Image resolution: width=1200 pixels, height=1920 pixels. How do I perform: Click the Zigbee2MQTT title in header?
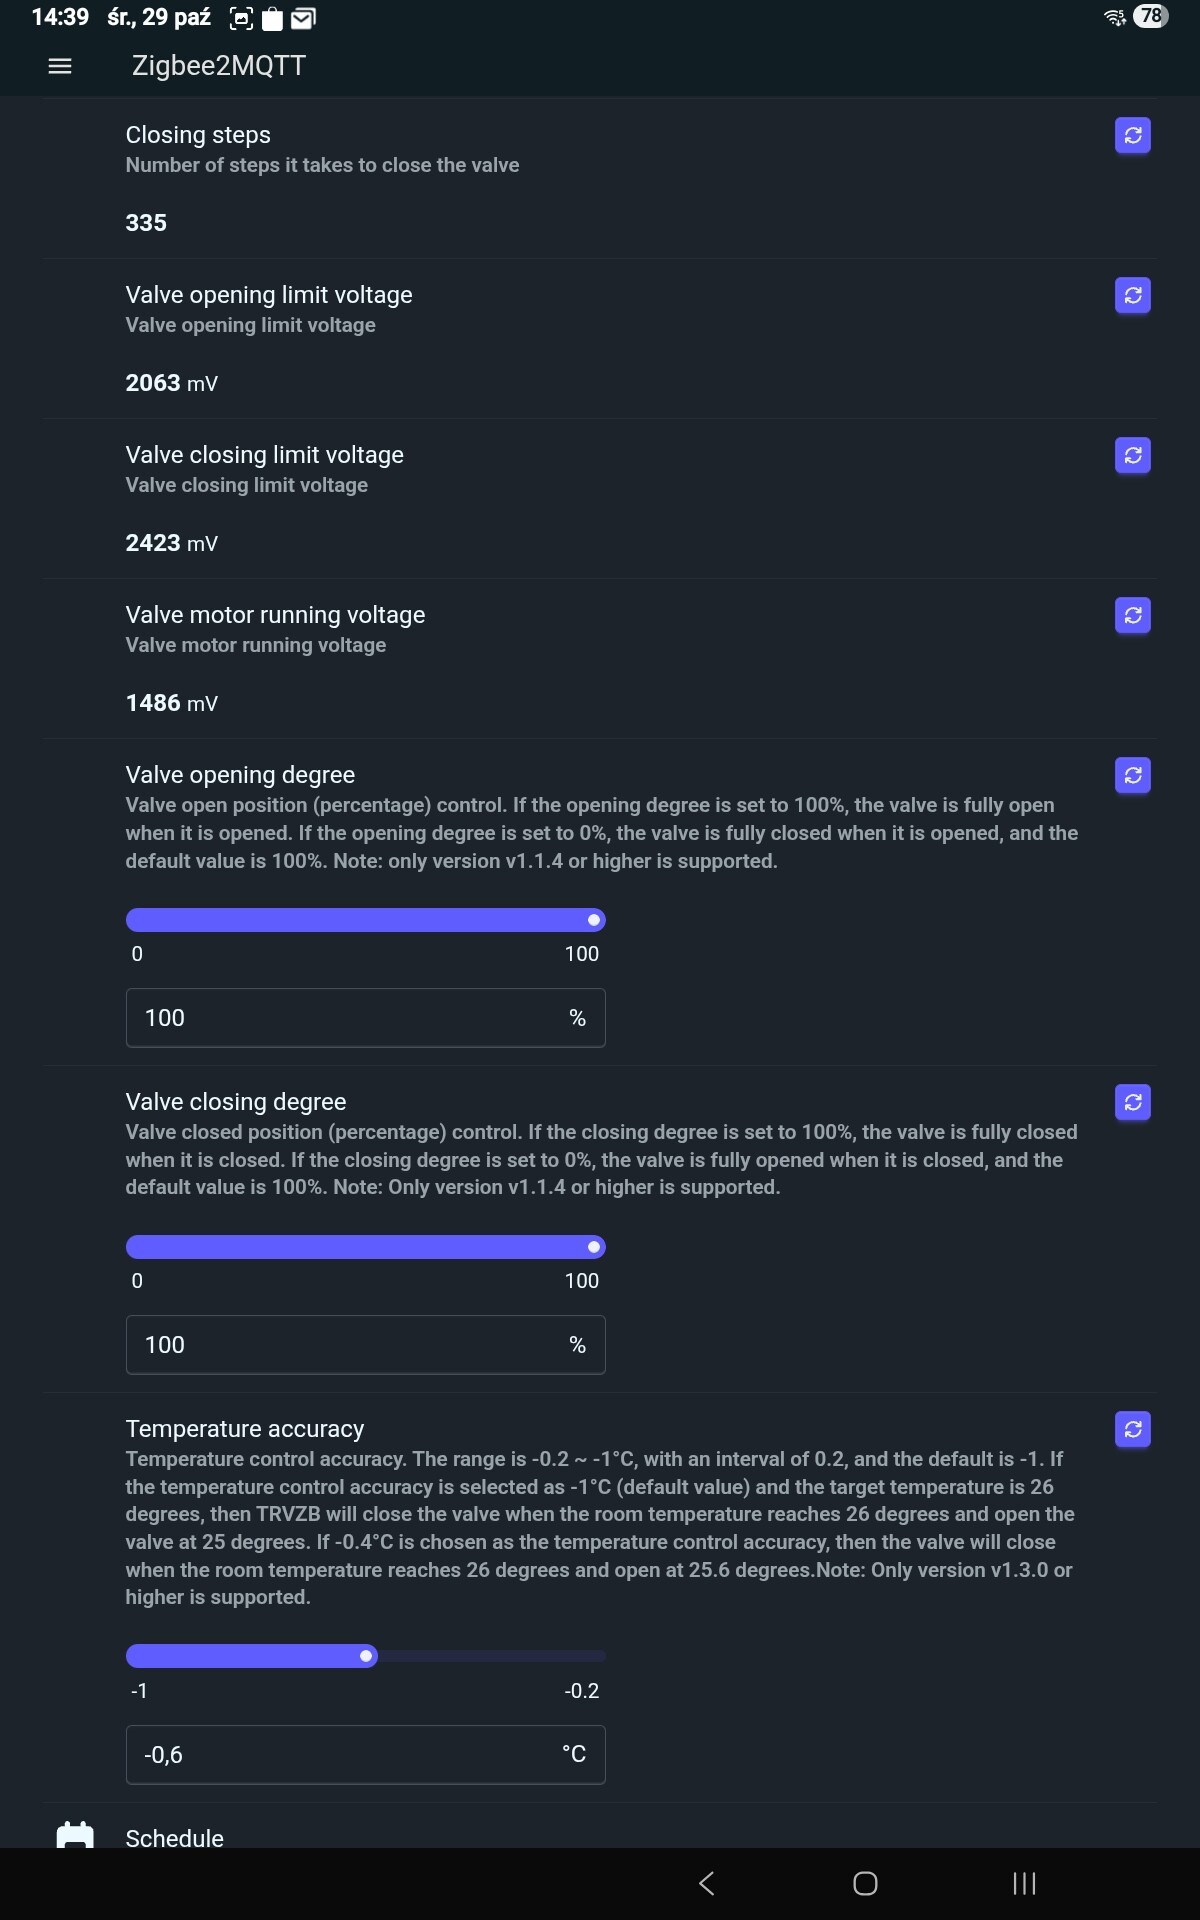point(219,66)
